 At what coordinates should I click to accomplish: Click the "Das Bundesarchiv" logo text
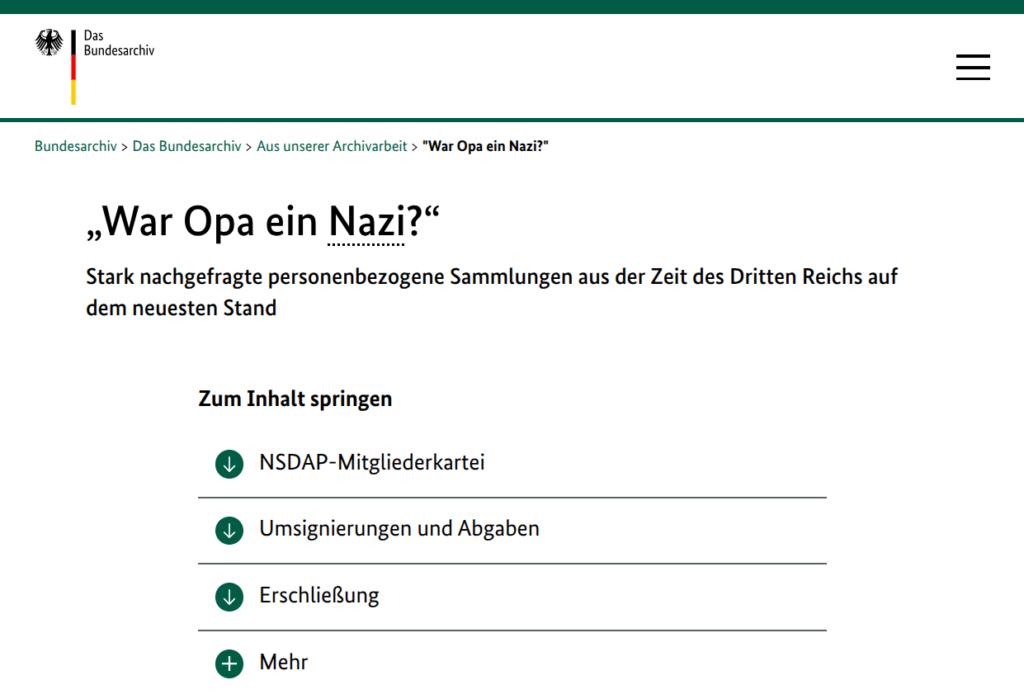click(119, 42)
